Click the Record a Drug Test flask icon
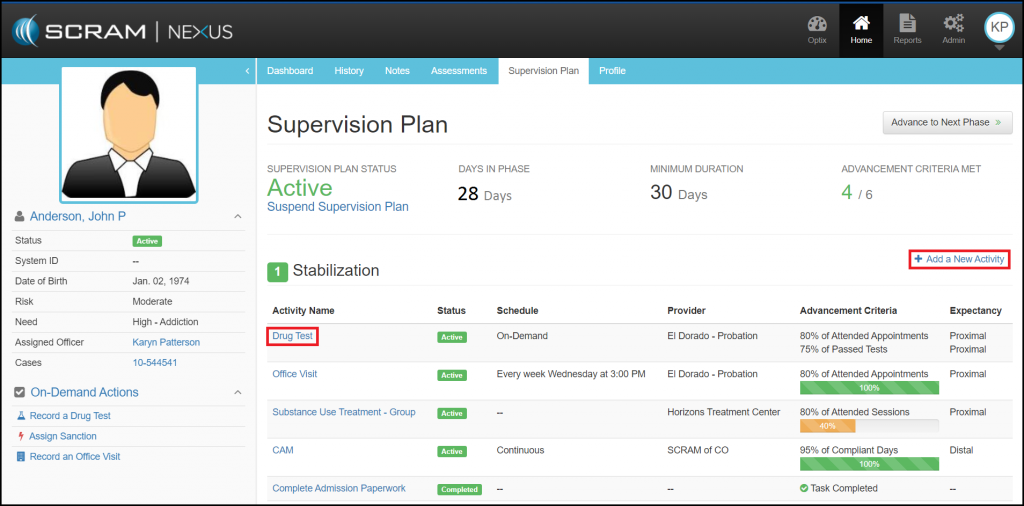 (x=20, y=416)
